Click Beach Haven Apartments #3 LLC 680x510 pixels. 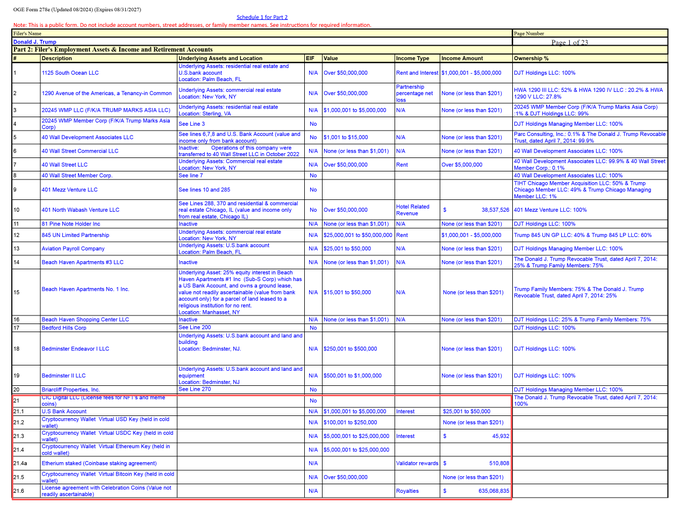[82, 262]
